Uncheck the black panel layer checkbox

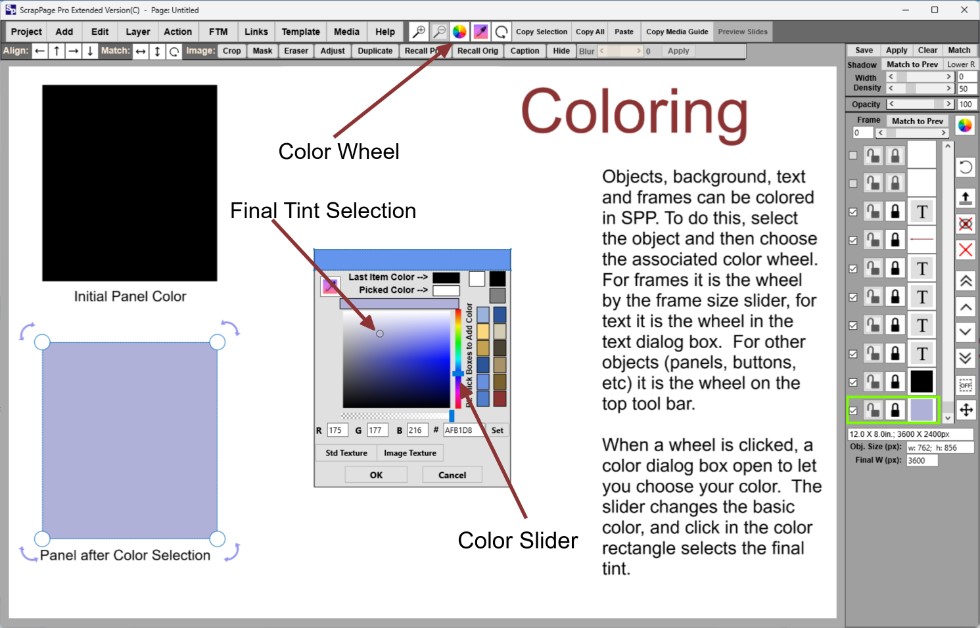(x=853, y=381)
